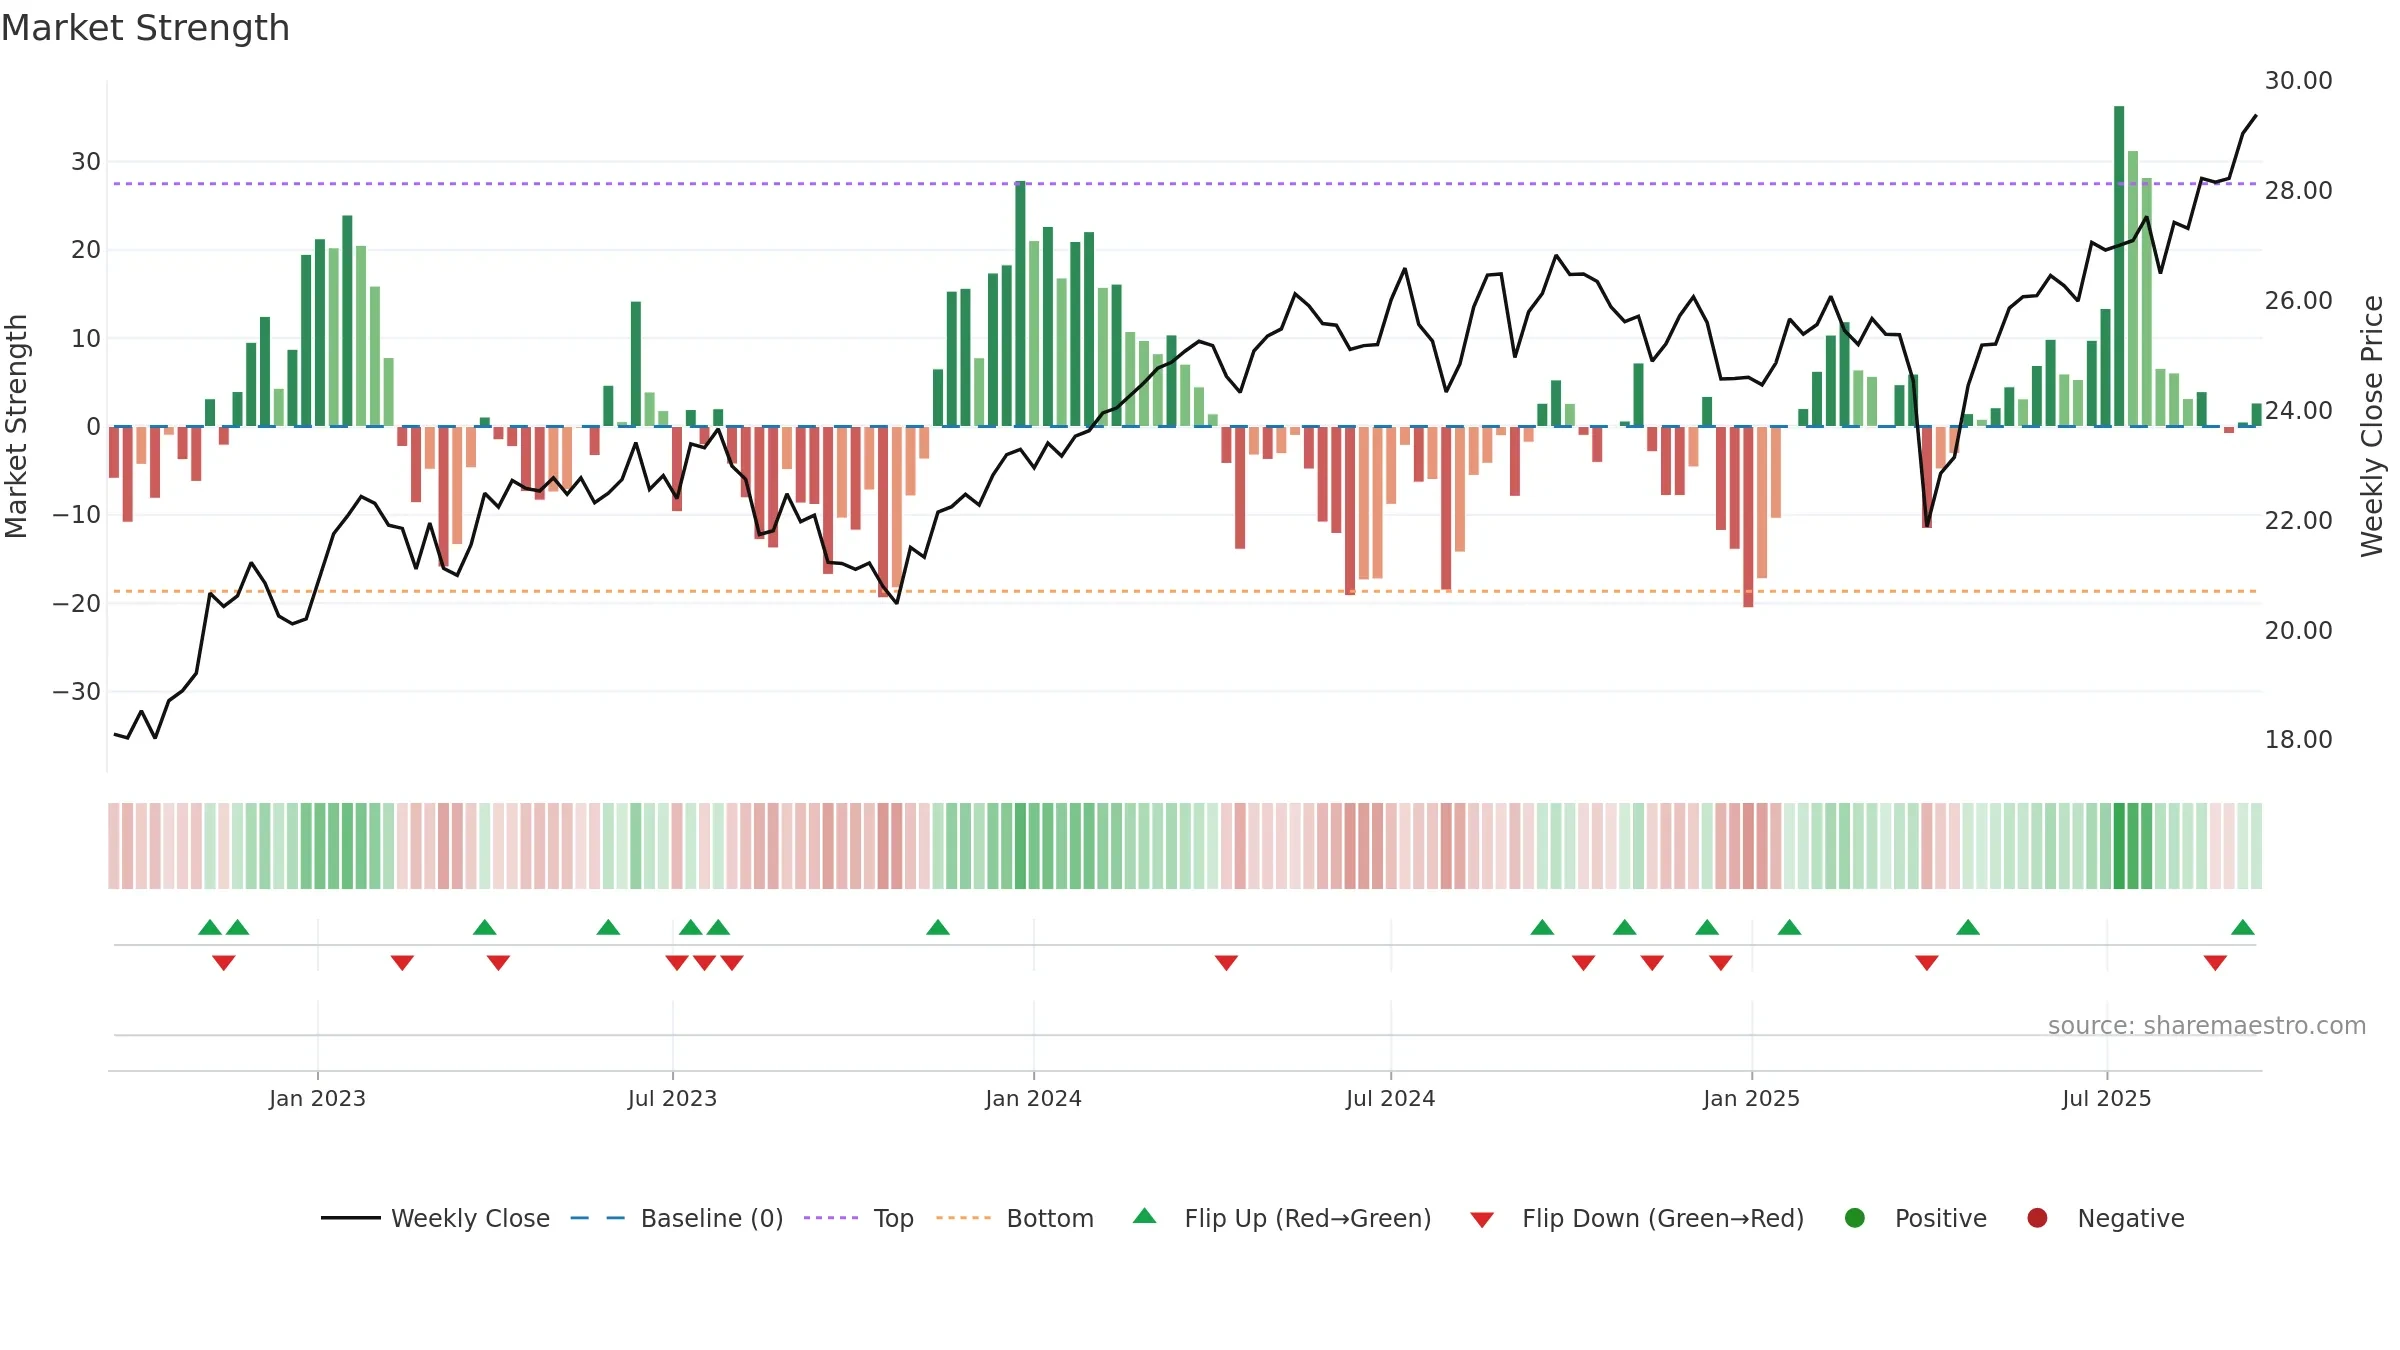Select the only flip-down marker between Jan 2024 and Jul 2024

(1227, 963)
